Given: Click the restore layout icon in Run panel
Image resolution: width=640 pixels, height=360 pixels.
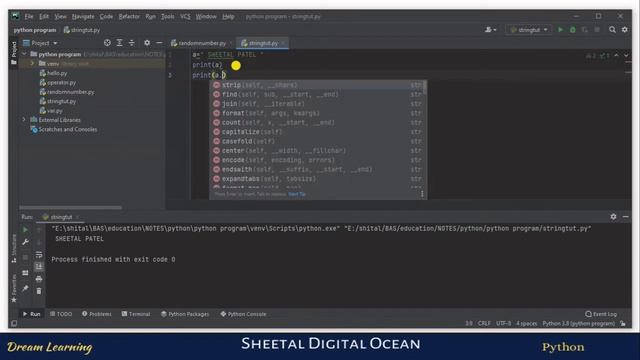Looking at the screenshot, I should tap(25, 273).
